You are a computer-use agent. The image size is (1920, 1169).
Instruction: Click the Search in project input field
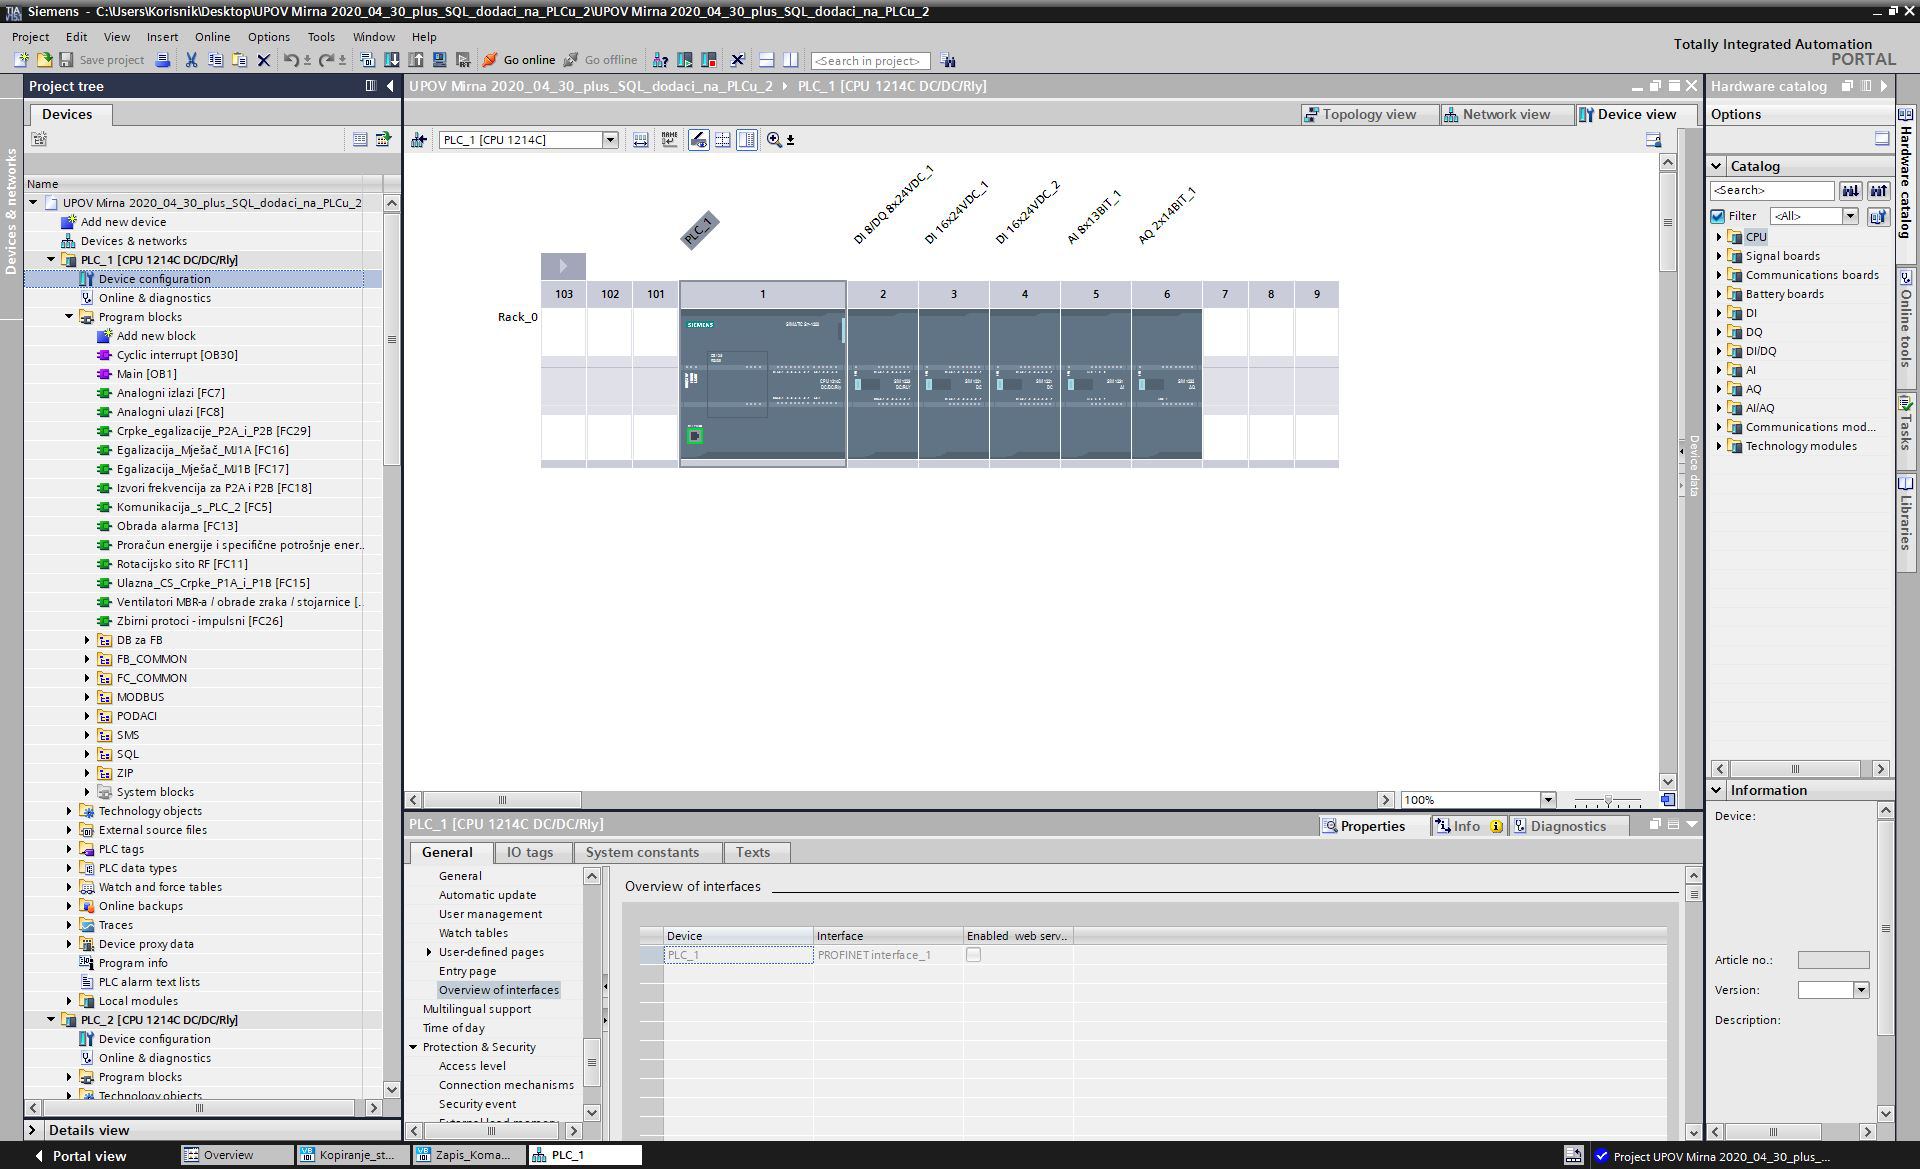click(x=869, y=61)
